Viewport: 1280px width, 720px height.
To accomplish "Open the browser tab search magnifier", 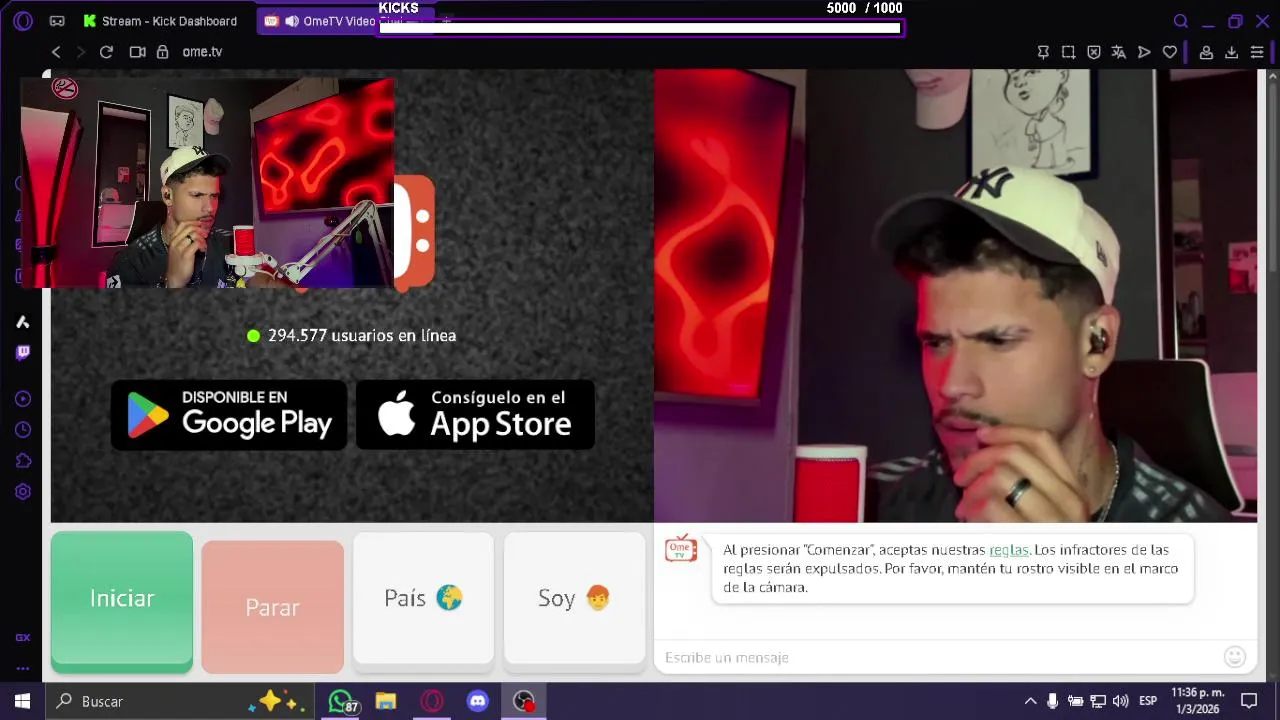I will pos(1181,21).
